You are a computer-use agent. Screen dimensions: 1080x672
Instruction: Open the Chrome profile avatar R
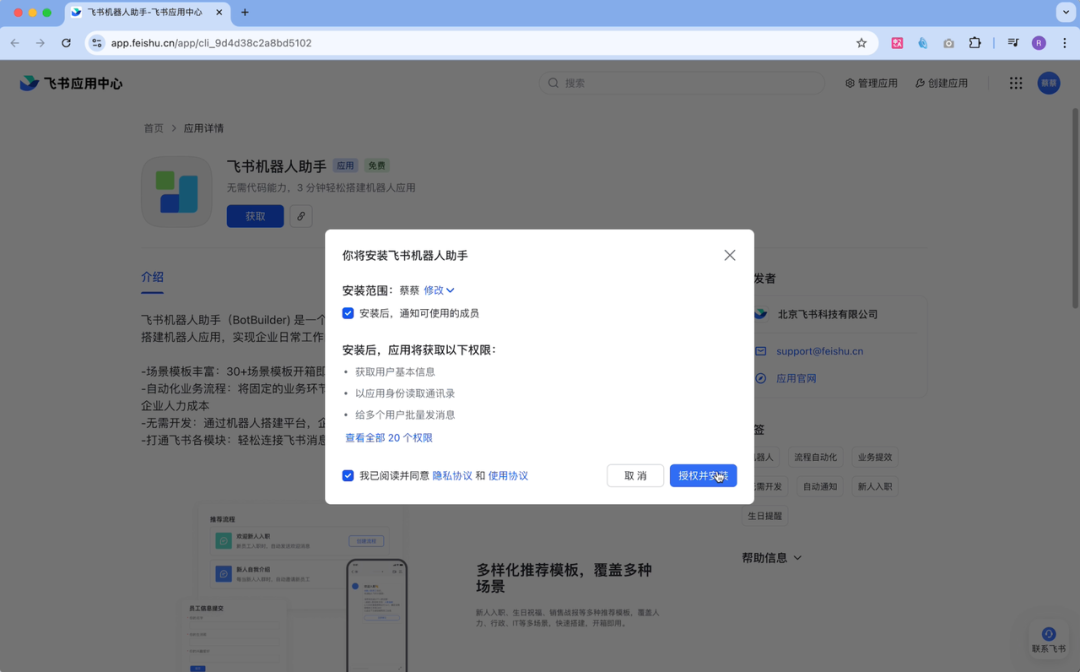pyautogui.click(x=1039, y=43)
